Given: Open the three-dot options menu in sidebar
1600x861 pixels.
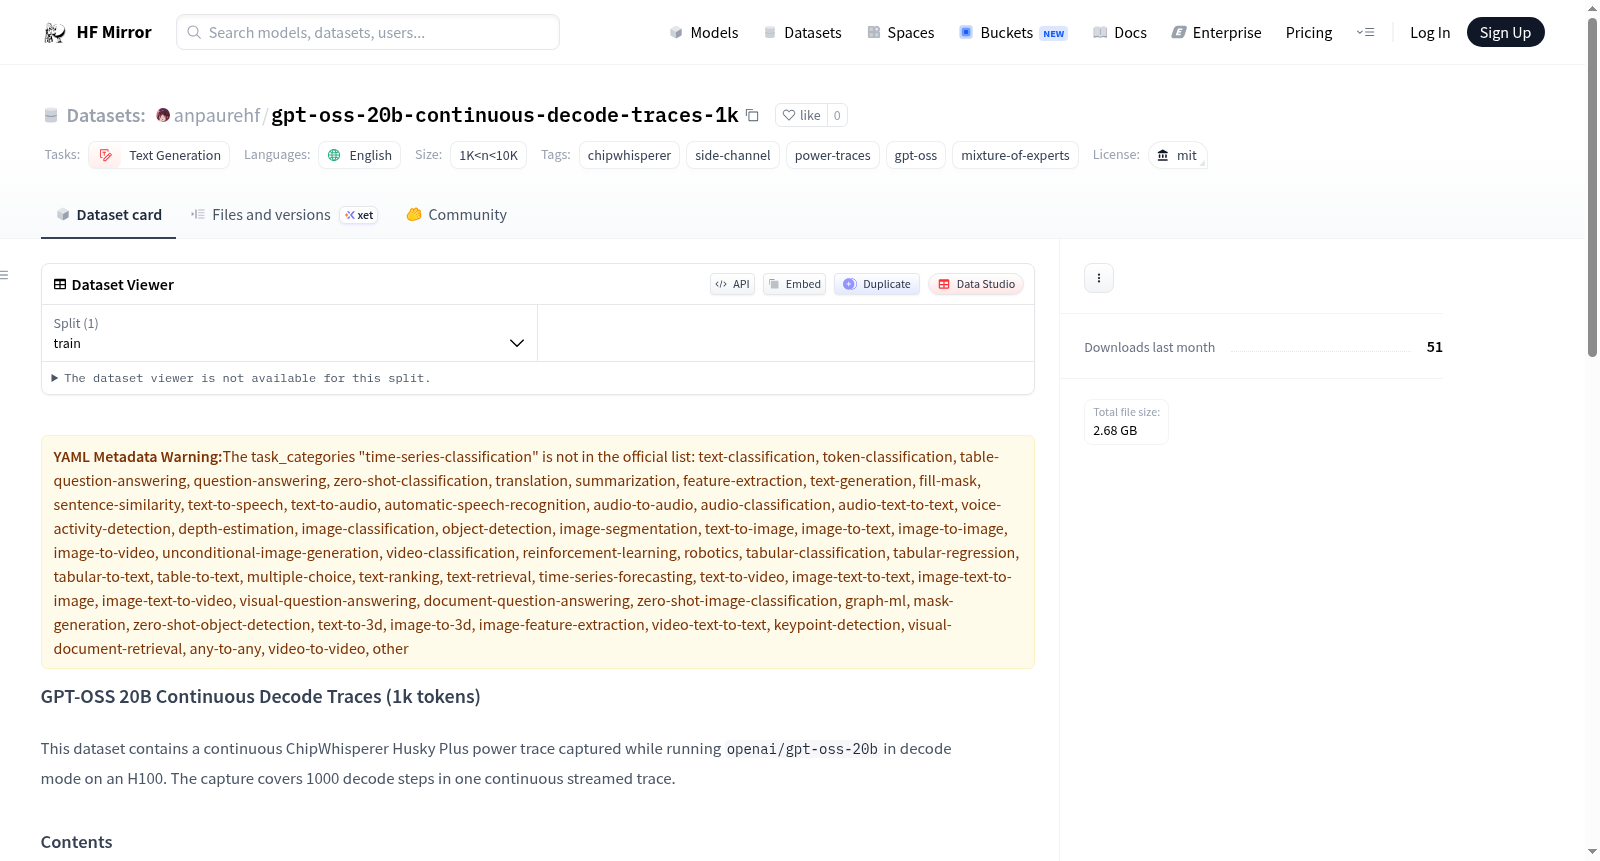Looking at the screenshot, I should 1099,278.
